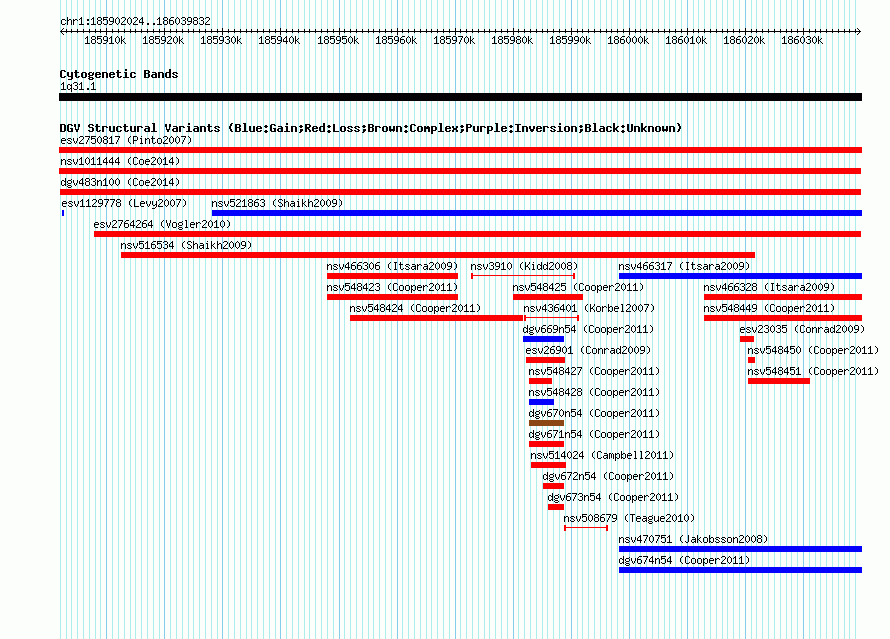890x639 pixels.
Task: Click the nsv3910 (Kidd2008) label
Action: [x=524, y=266]
